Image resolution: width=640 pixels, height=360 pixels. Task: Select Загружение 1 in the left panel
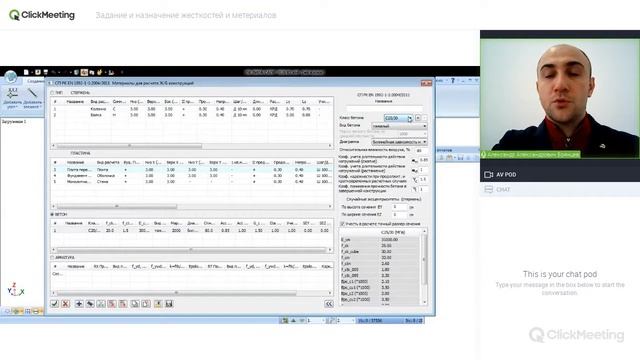coord(14,122)
